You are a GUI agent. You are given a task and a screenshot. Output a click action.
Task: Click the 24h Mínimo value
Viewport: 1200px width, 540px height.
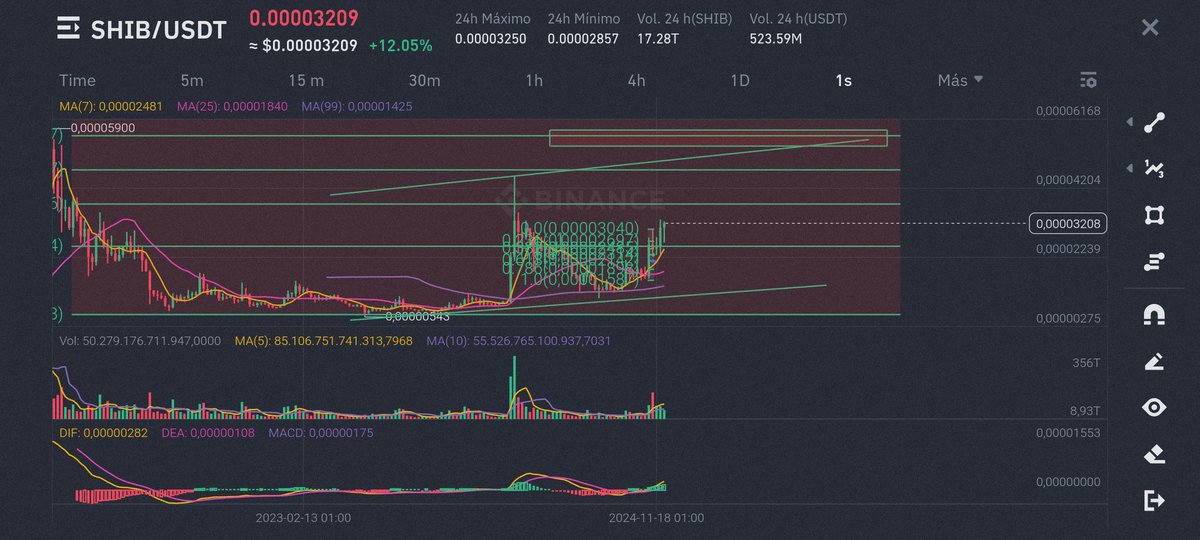[x=583, y=39]
